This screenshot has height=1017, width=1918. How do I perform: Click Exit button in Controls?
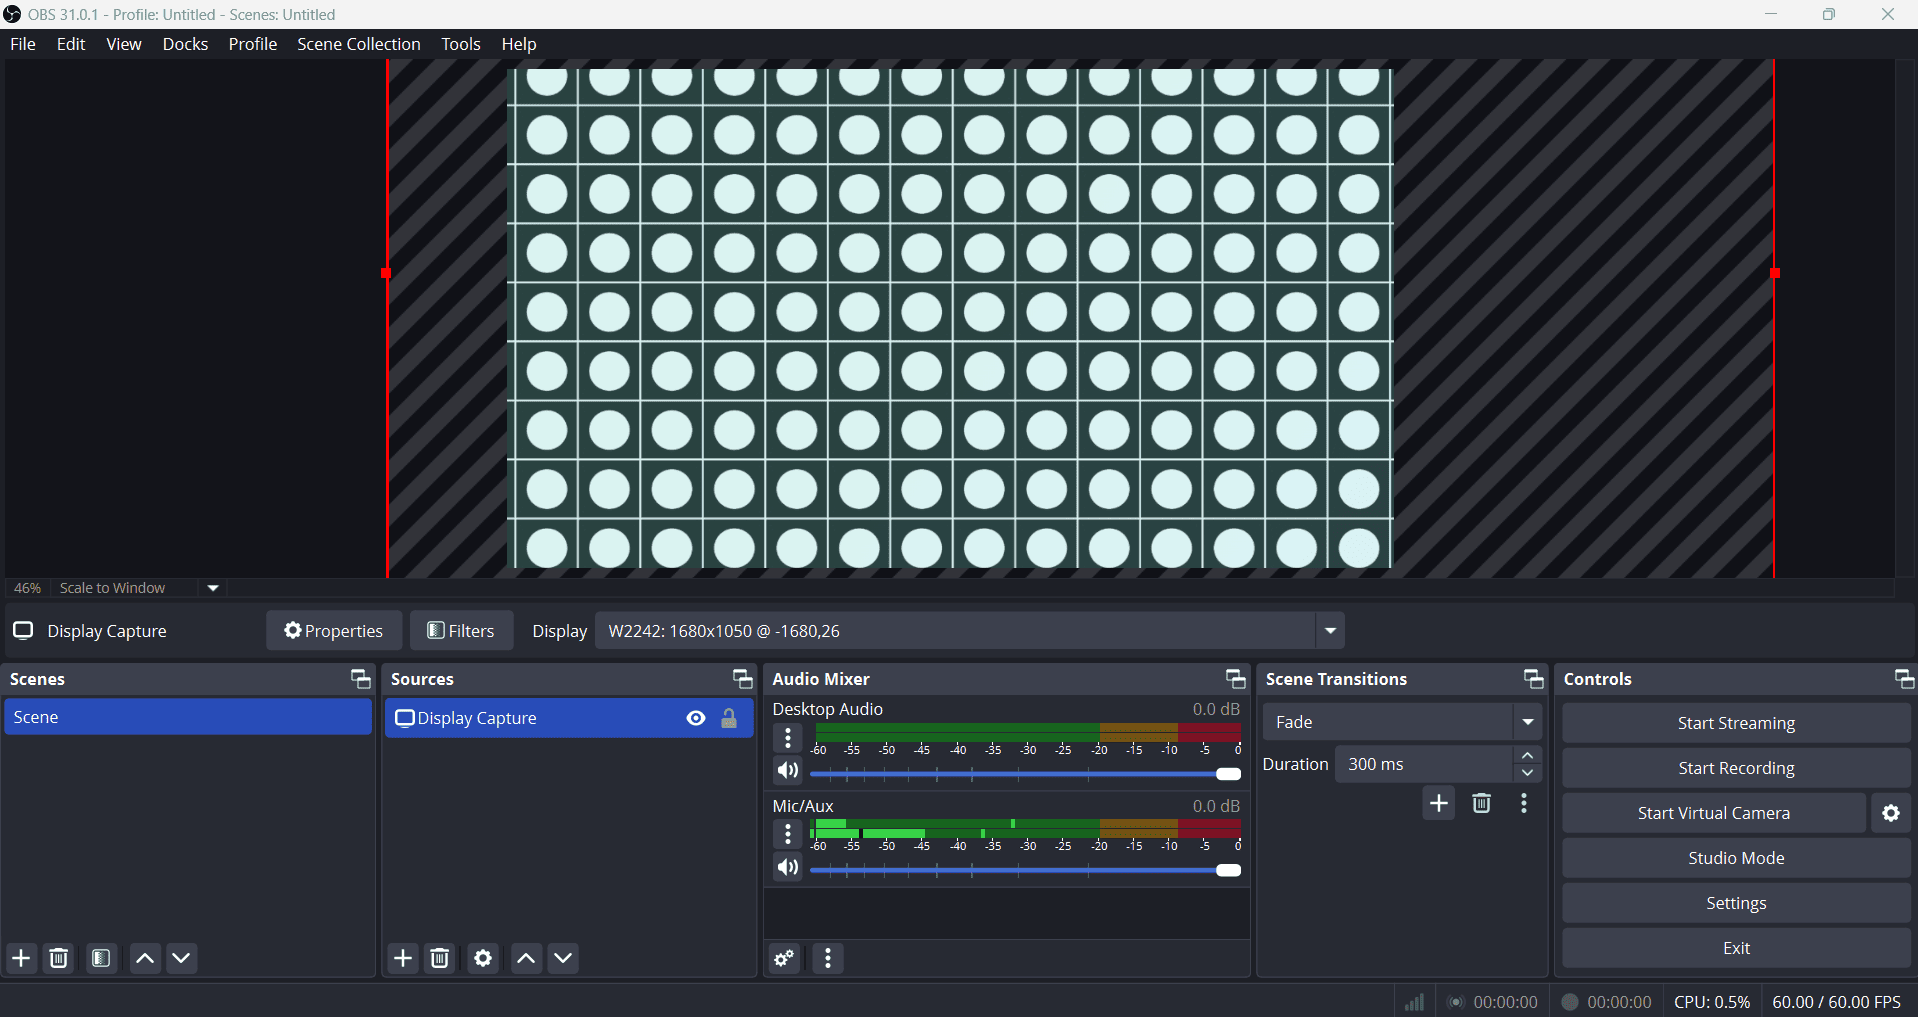(1736, 948)
